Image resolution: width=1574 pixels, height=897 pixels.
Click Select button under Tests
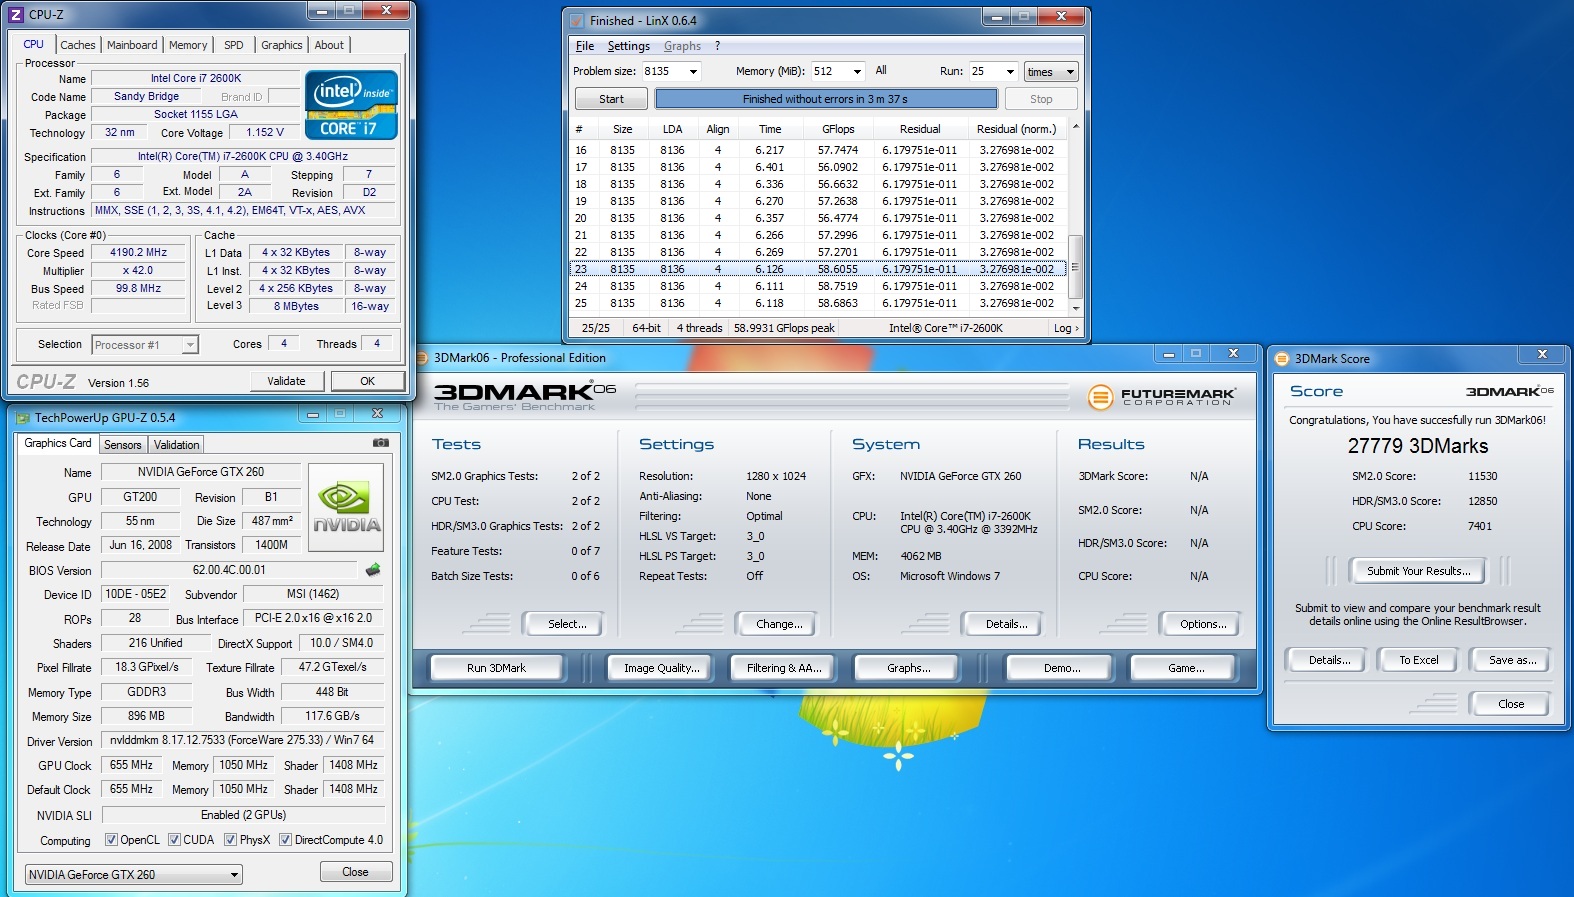[x=567, y=624]
